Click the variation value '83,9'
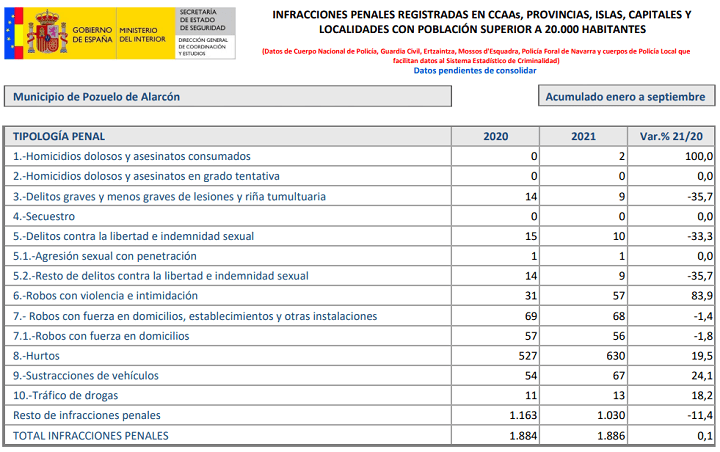720x452 pixels. [x=702, y=295]
